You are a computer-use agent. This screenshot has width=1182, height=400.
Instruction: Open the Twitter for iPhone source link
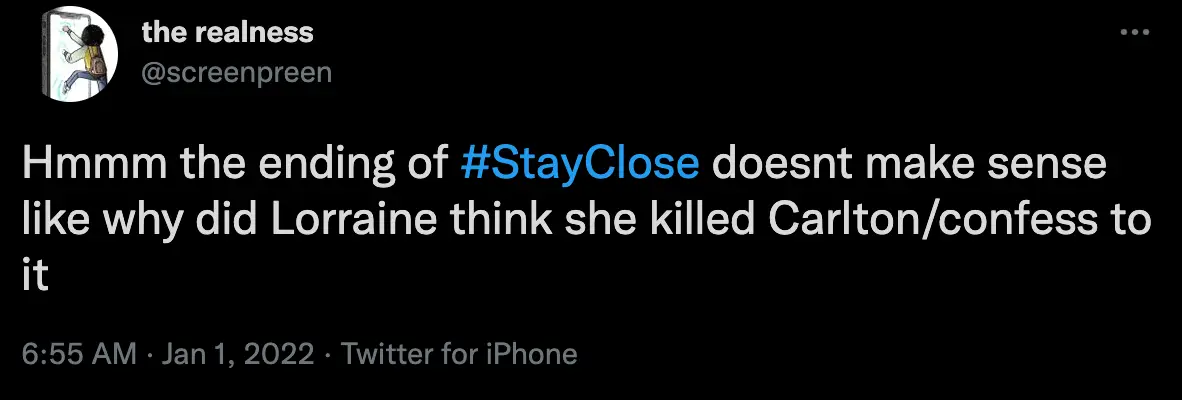pos(459,354)
